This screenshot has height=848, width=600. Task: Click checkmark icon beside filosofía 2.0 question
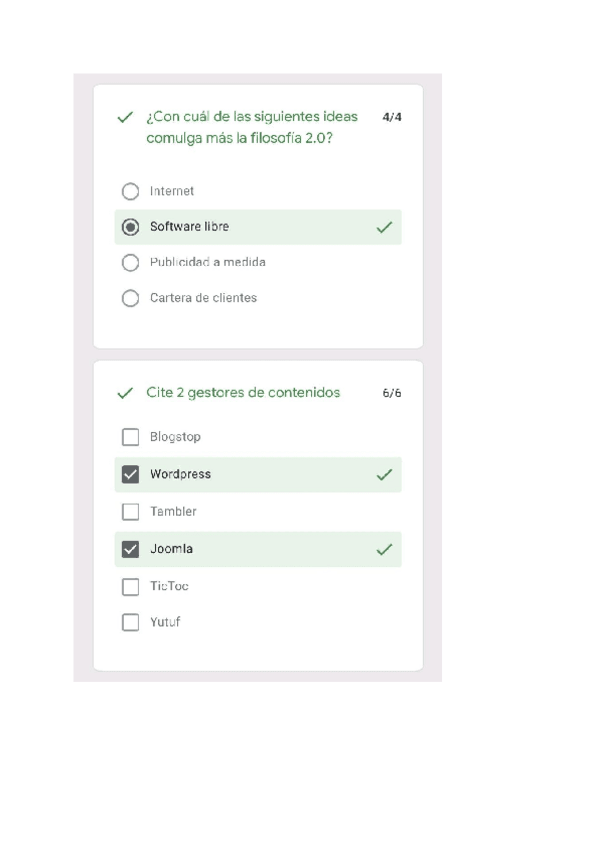pos(125,117)
